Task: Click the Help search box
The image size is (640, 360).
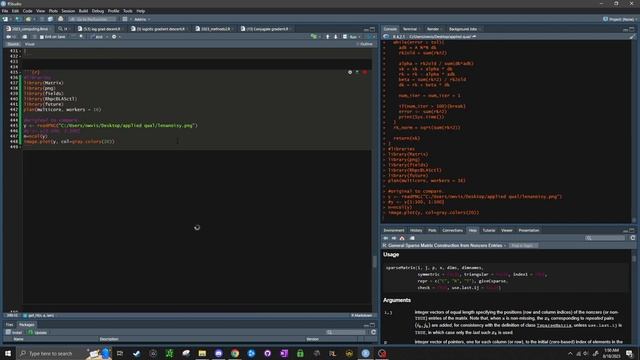Action: click(x=605, y=238)
